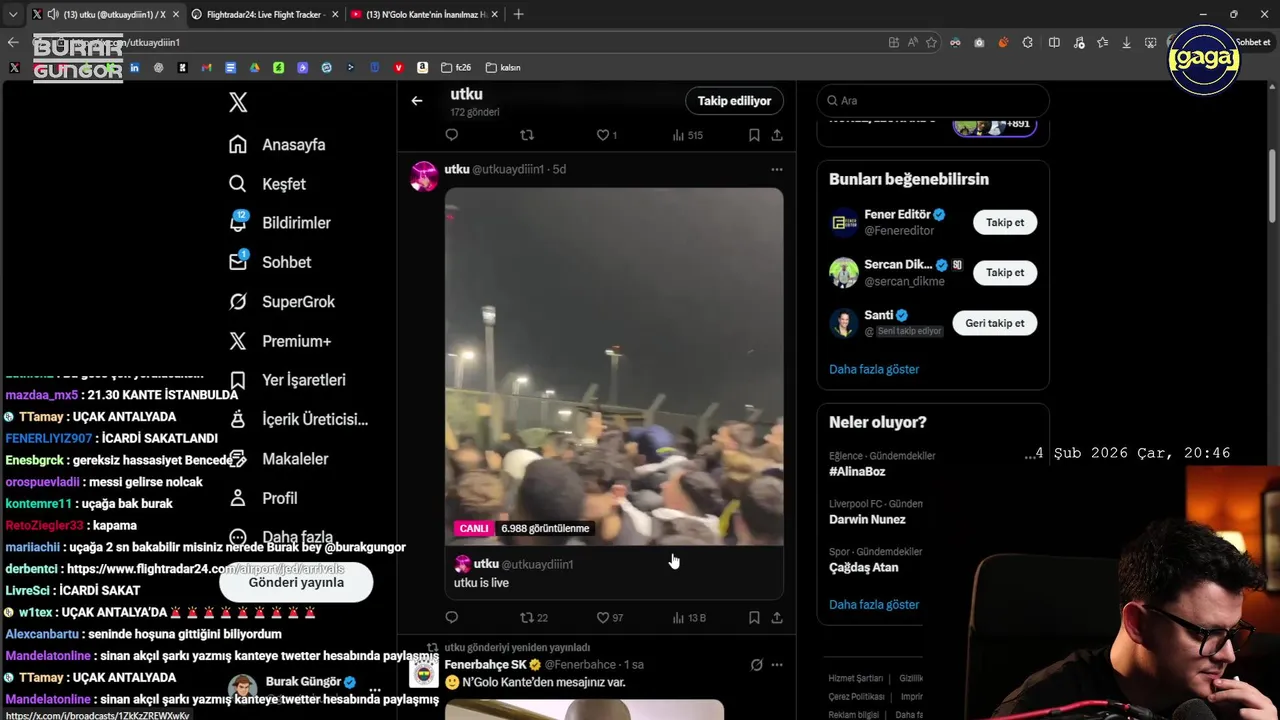Open SuperGrok from the sidebar
The image size is (1280, 720).
click(281, 301)
